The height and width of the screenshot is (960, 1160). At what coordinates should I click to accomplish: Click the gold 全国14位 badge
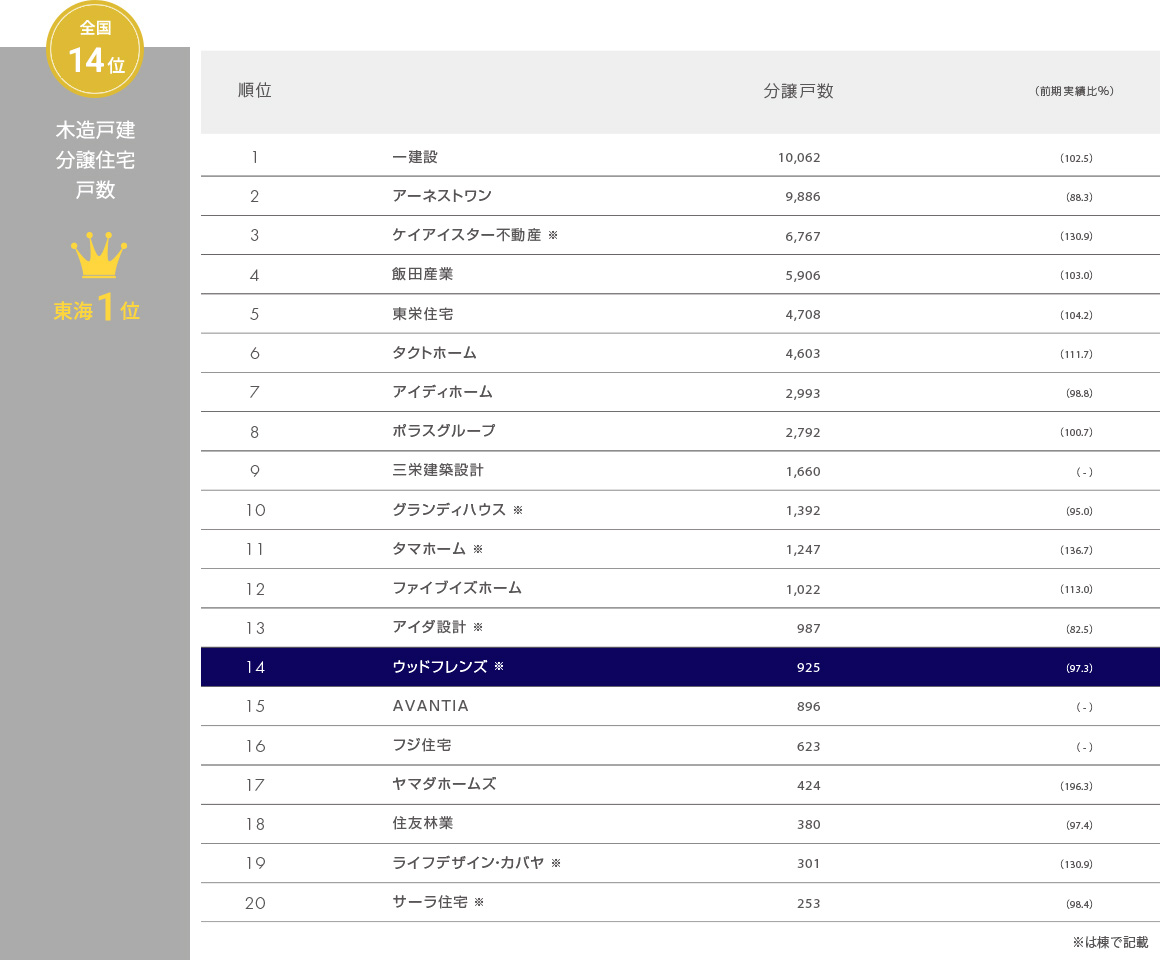coord(95,49)
